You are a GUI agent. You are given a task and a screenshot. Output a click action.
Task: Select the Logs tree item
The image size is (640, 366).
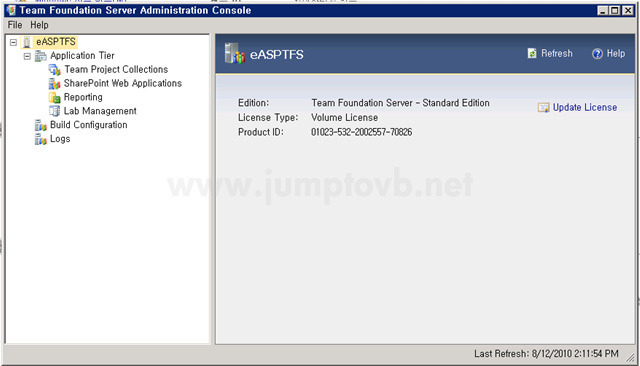60,139
